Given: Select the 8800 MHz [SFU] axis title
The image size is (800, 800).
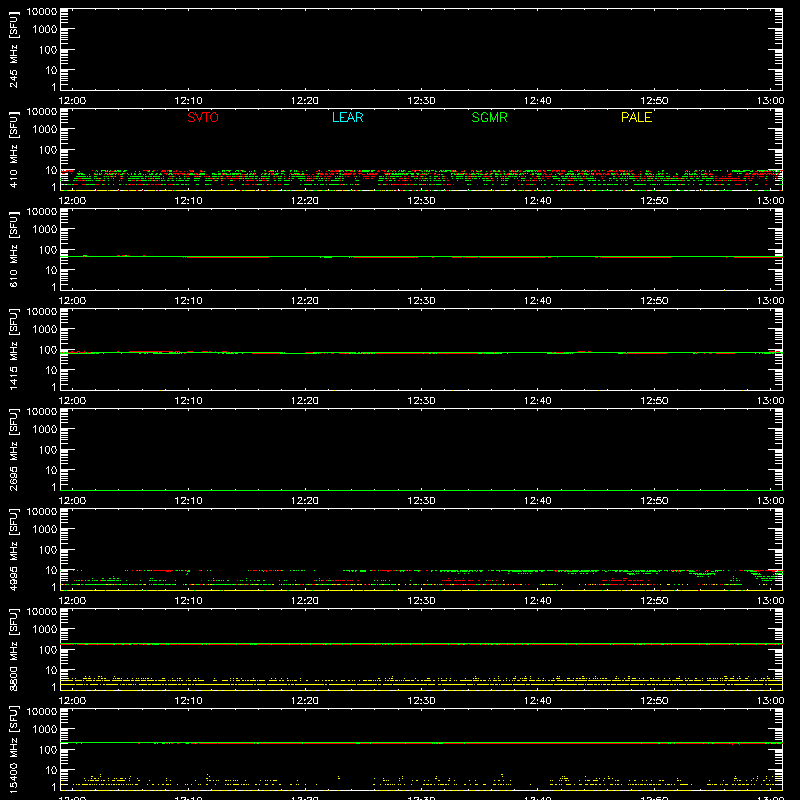Looking at the screenshot, I should pyautogui.click(x=13, y=649).
